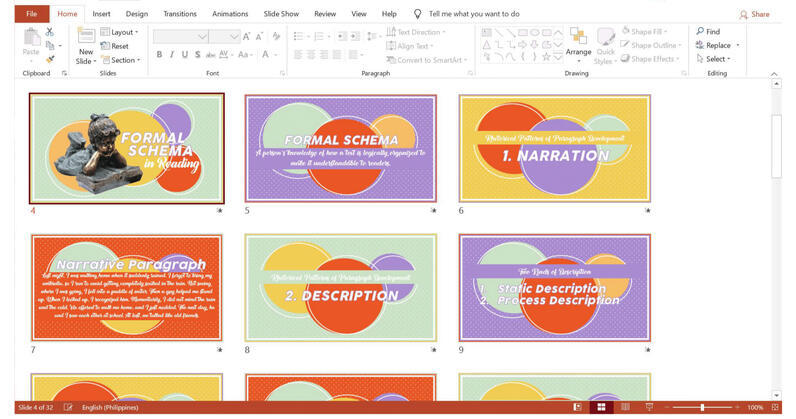This screenshot has width=796, height=419.
Task: Start Slide Show from status bar icon
Action: 649,407
